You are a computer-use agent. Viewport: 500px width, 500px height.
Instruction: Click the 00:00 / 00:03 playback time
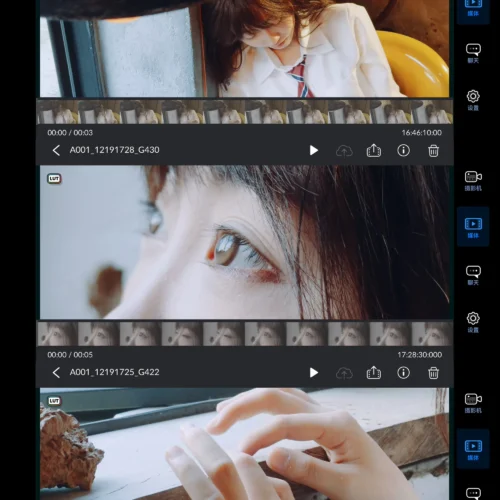coord(70,133)
